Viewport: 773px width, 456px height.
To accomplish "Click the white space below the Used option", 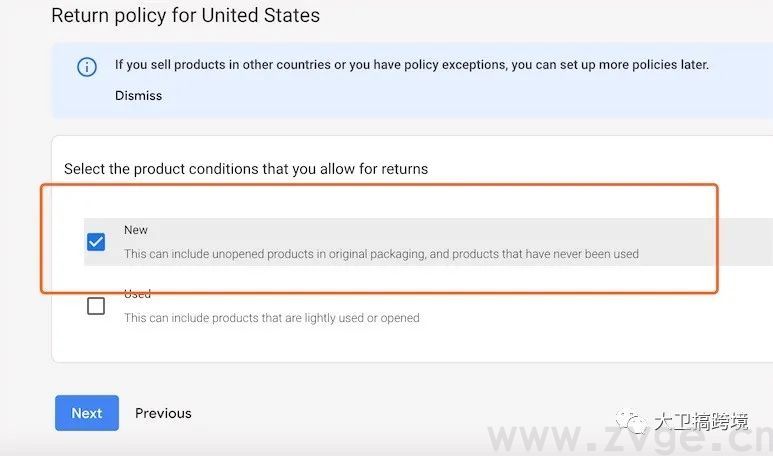I will [x=400, y=345].
